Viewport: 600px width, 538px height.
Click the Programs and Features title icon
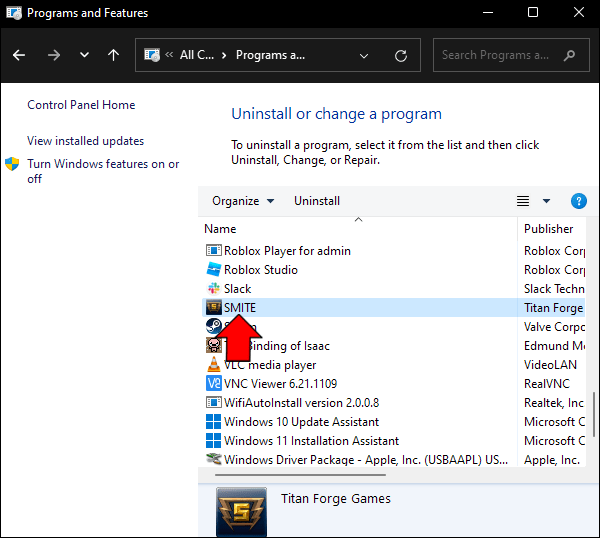14,13
